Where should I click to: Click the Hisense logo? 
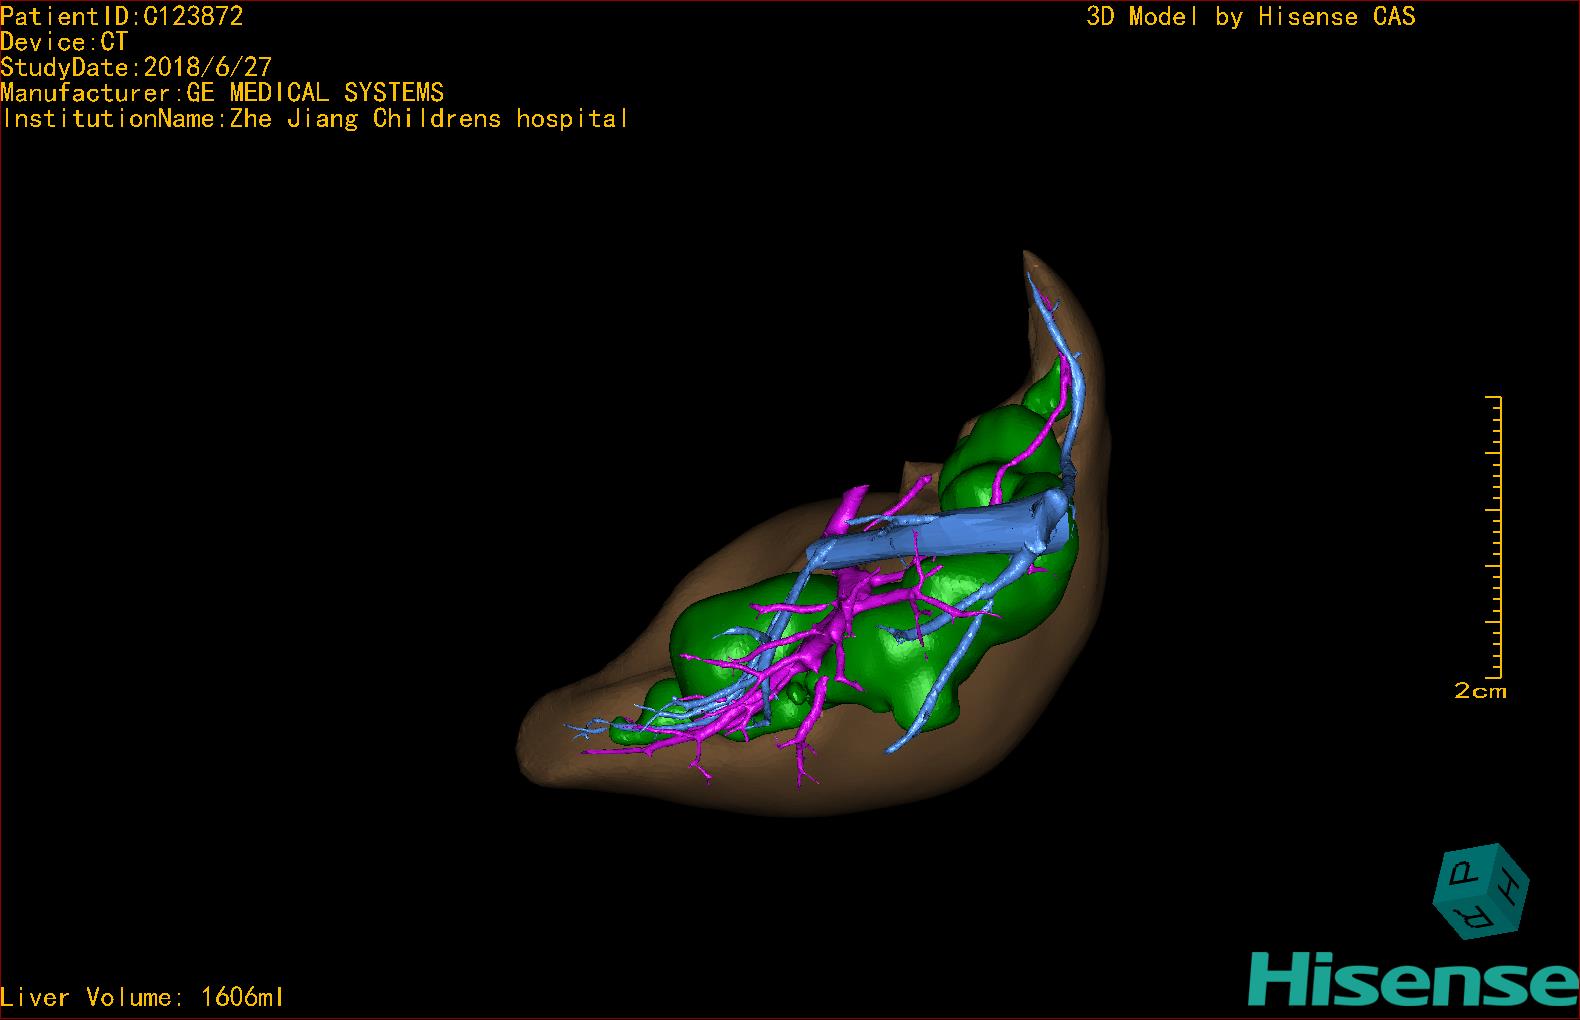tap(1414, 980)
